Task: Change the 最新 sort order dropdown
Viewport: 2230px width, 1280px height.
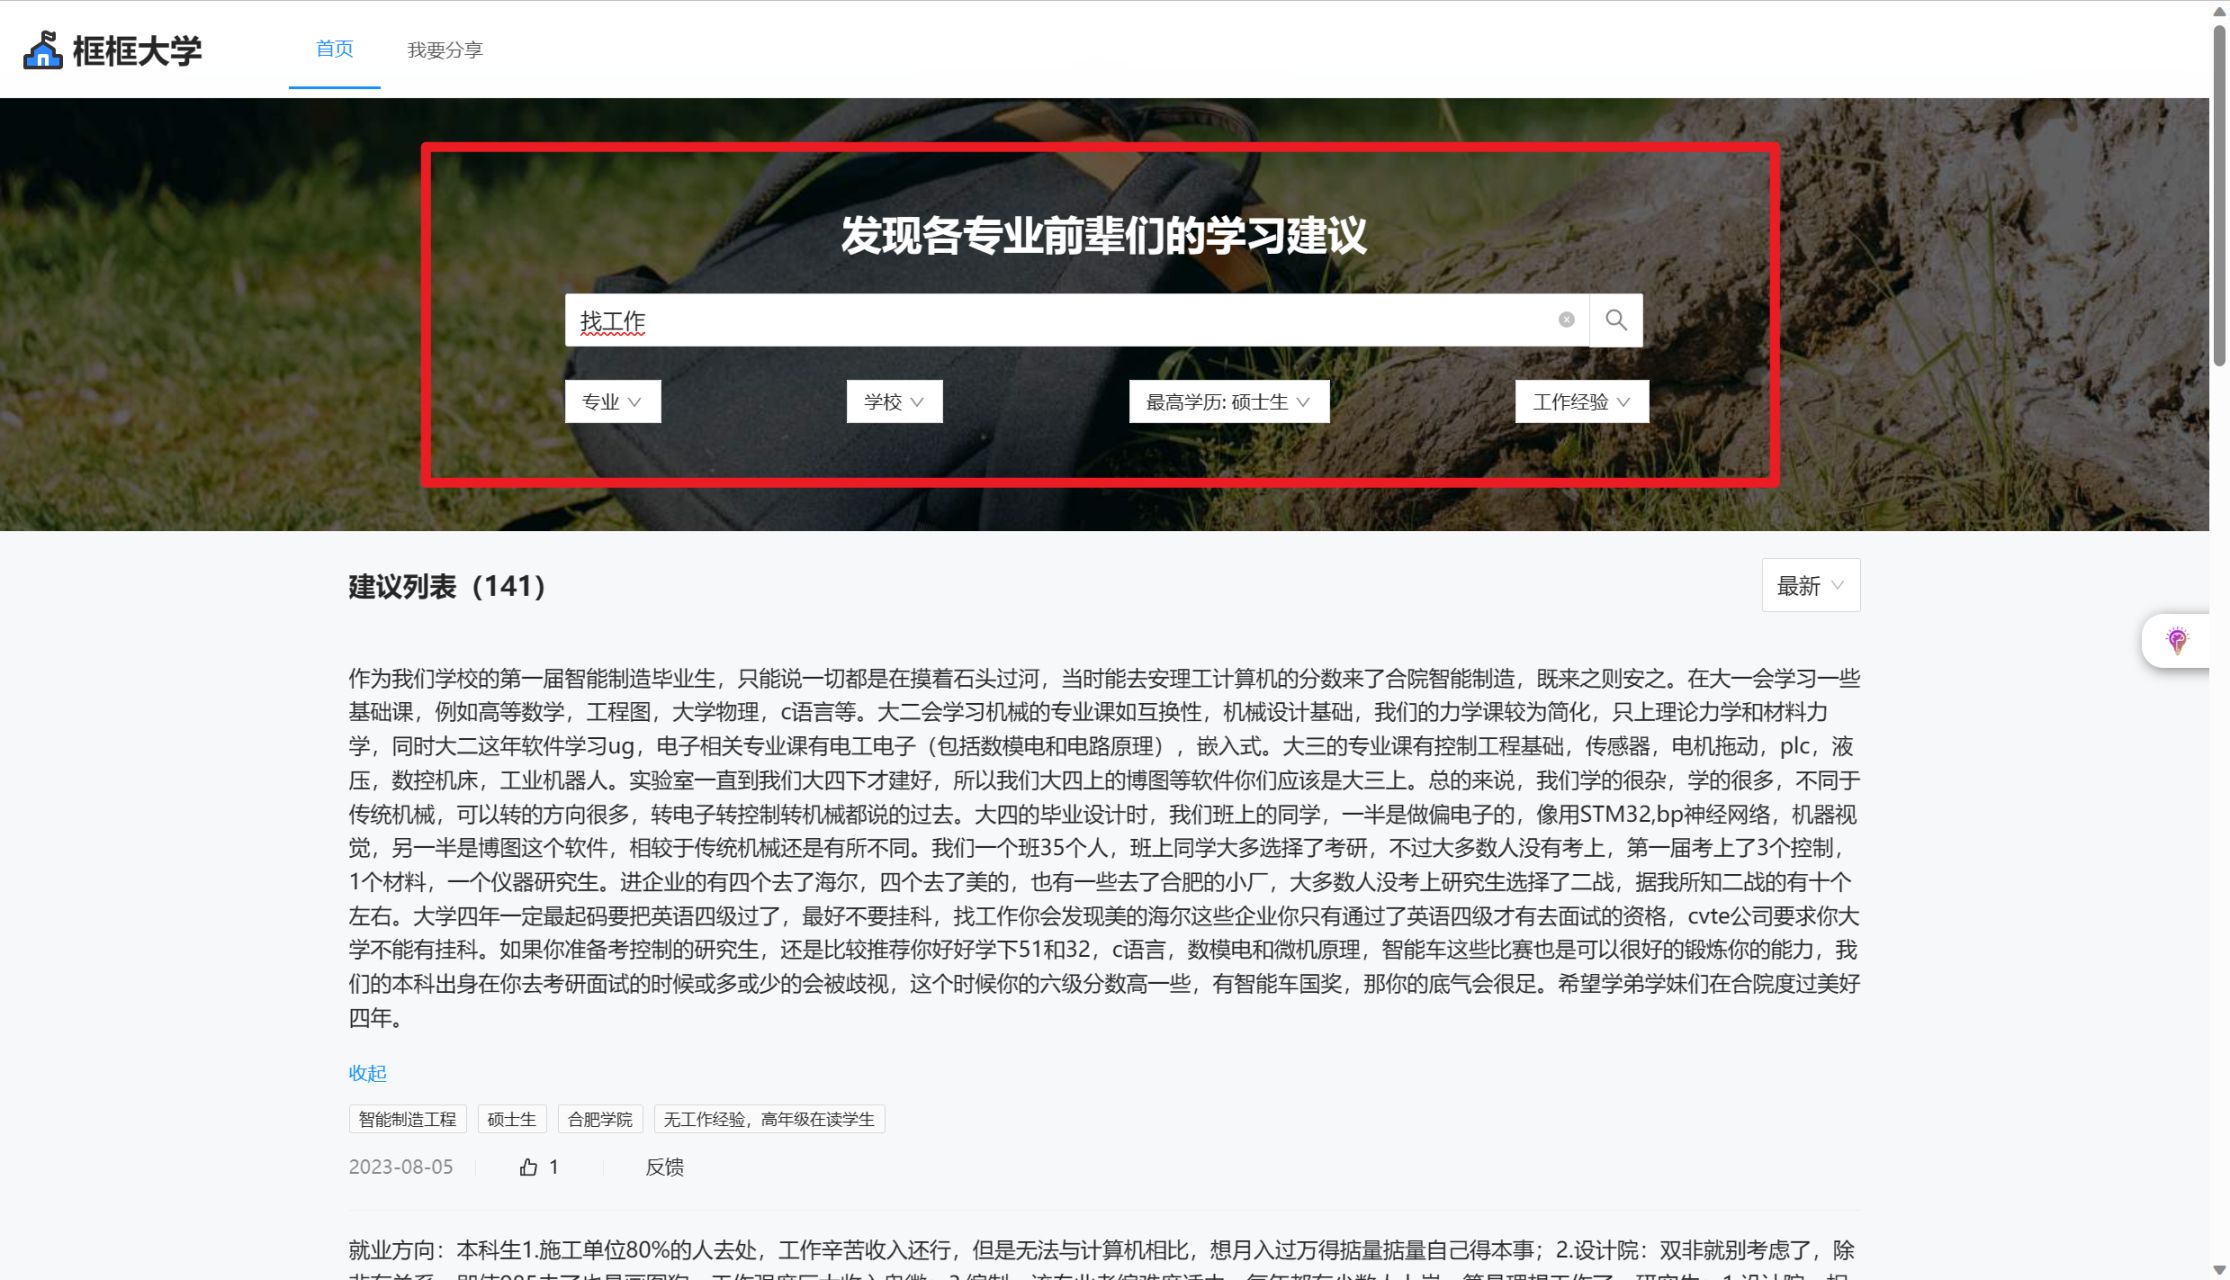Action: [1810, 586]
